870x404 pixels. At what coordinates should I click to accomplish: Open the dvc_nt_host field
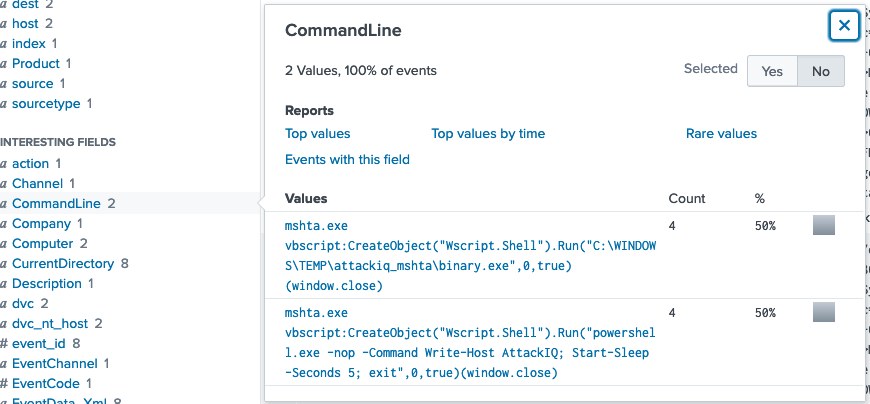click(x=52, y=323)
